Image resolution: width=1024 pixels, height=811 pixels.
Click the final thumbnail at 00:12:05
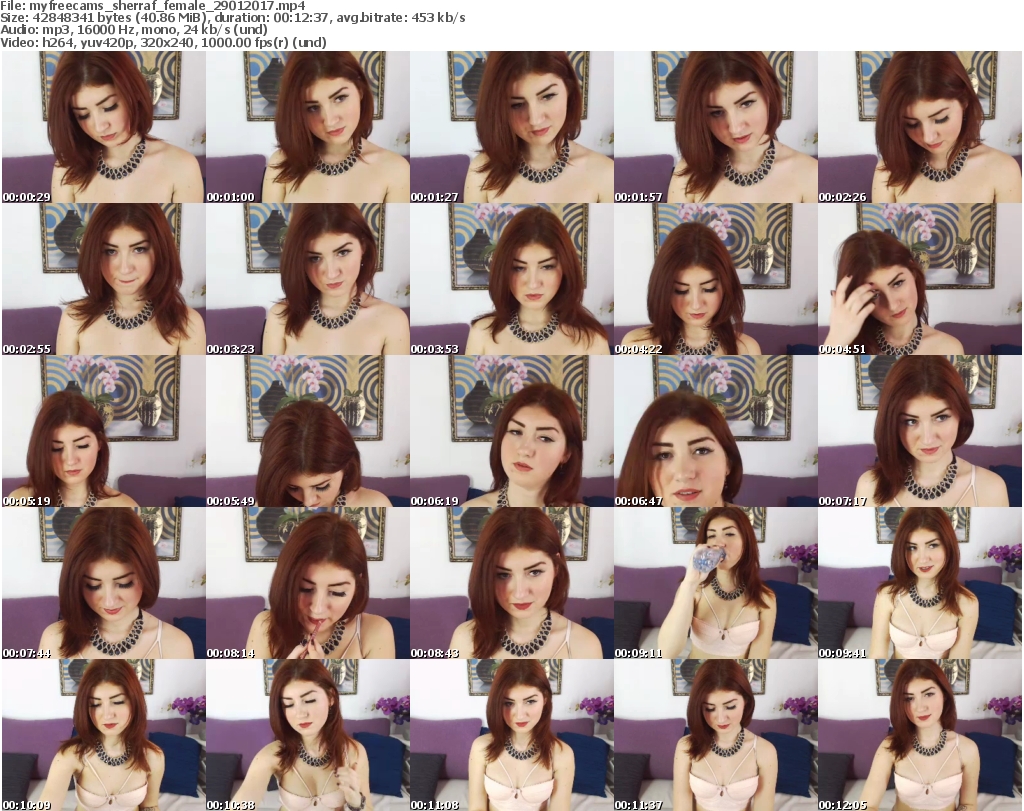click(x=920, y=735)
